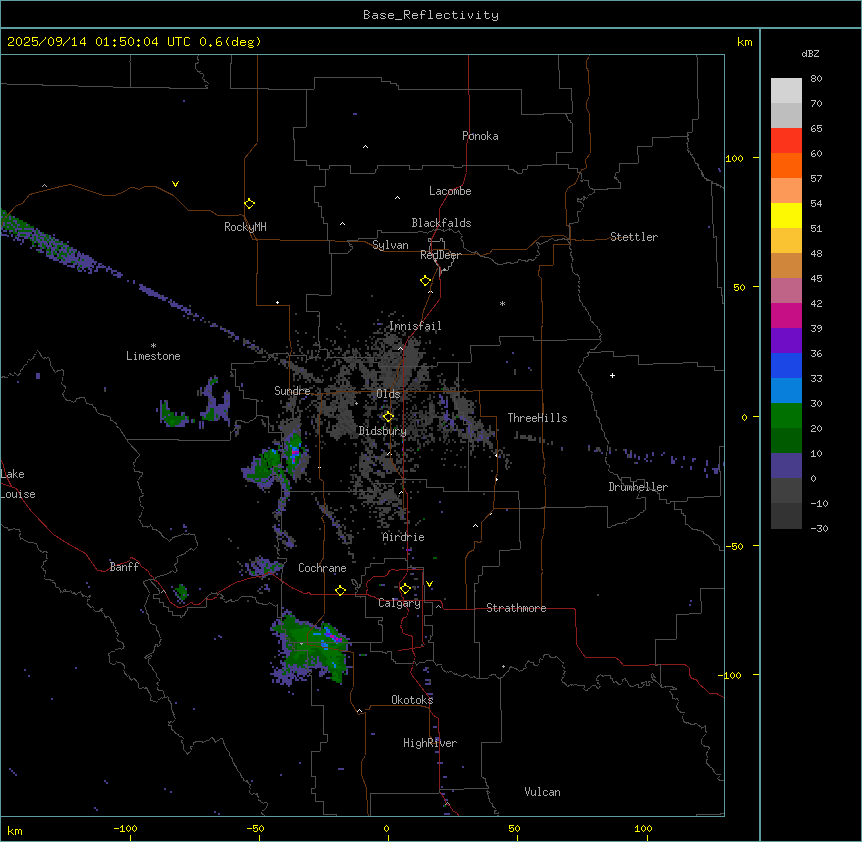The height and width of the screenshot is (842, 862).
Task: Click the Calgary city label
Action: point(400,603)
